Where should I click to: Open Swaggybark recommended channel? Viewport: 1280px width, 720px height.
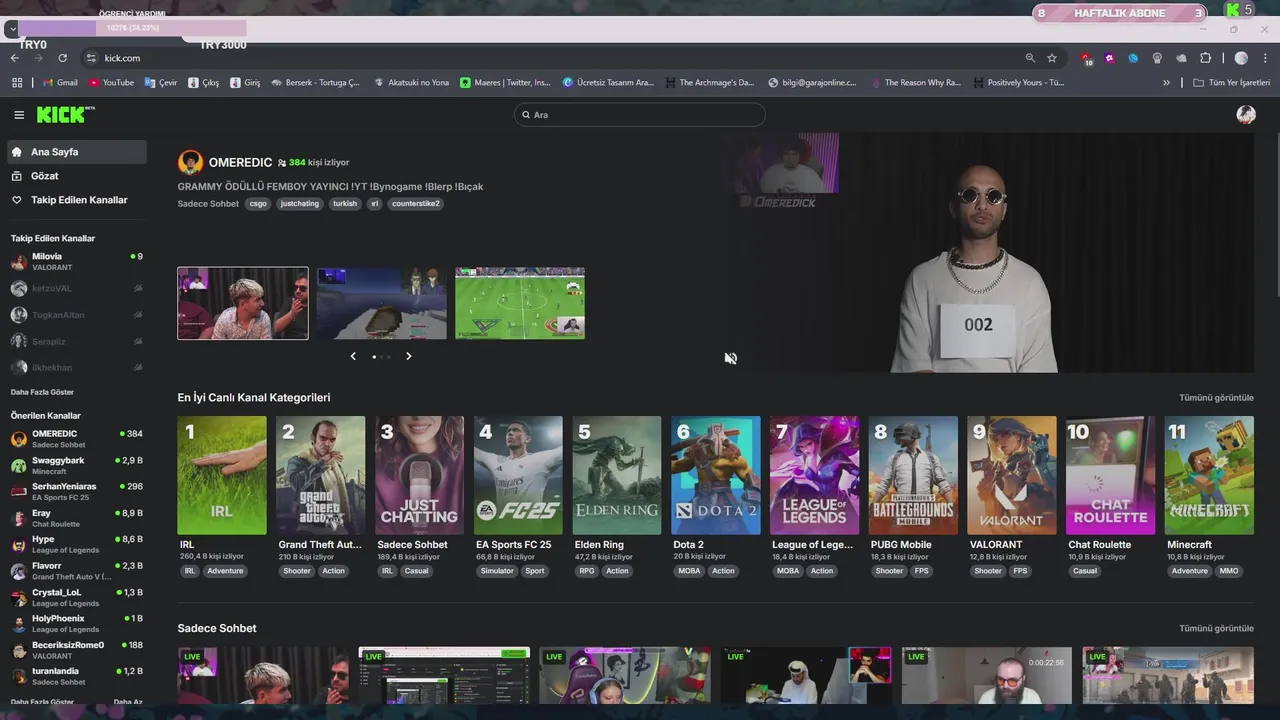[77, 465]
